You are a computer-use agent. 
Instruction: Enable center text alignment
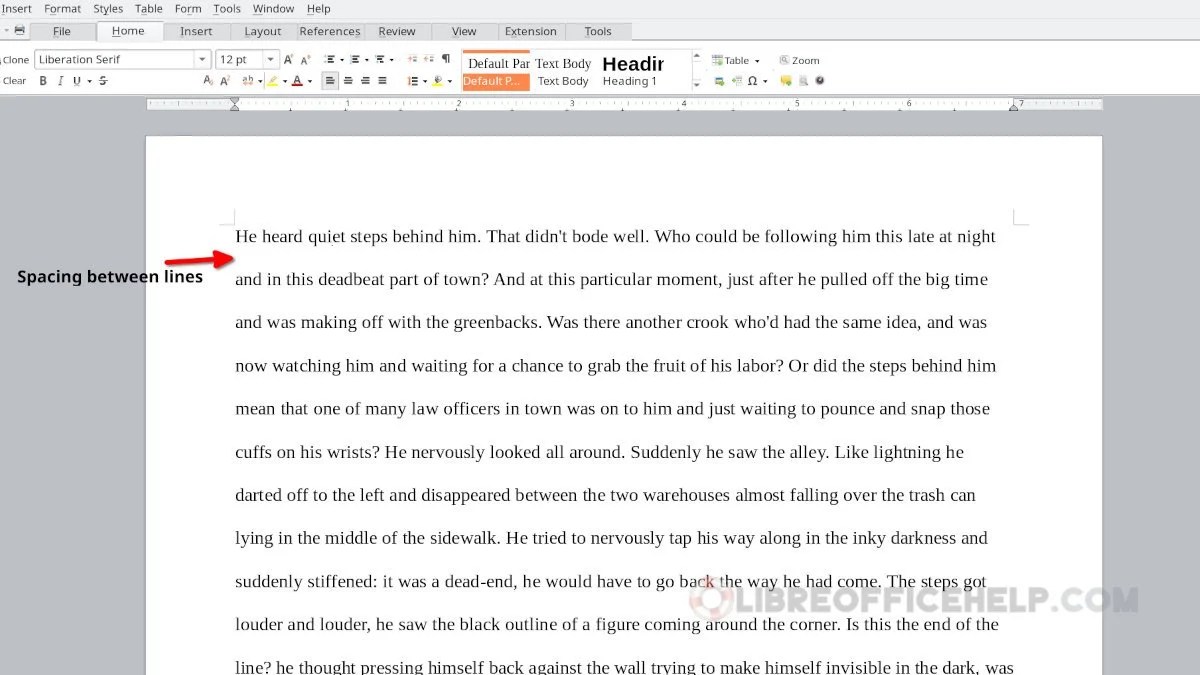pos(348,81)
